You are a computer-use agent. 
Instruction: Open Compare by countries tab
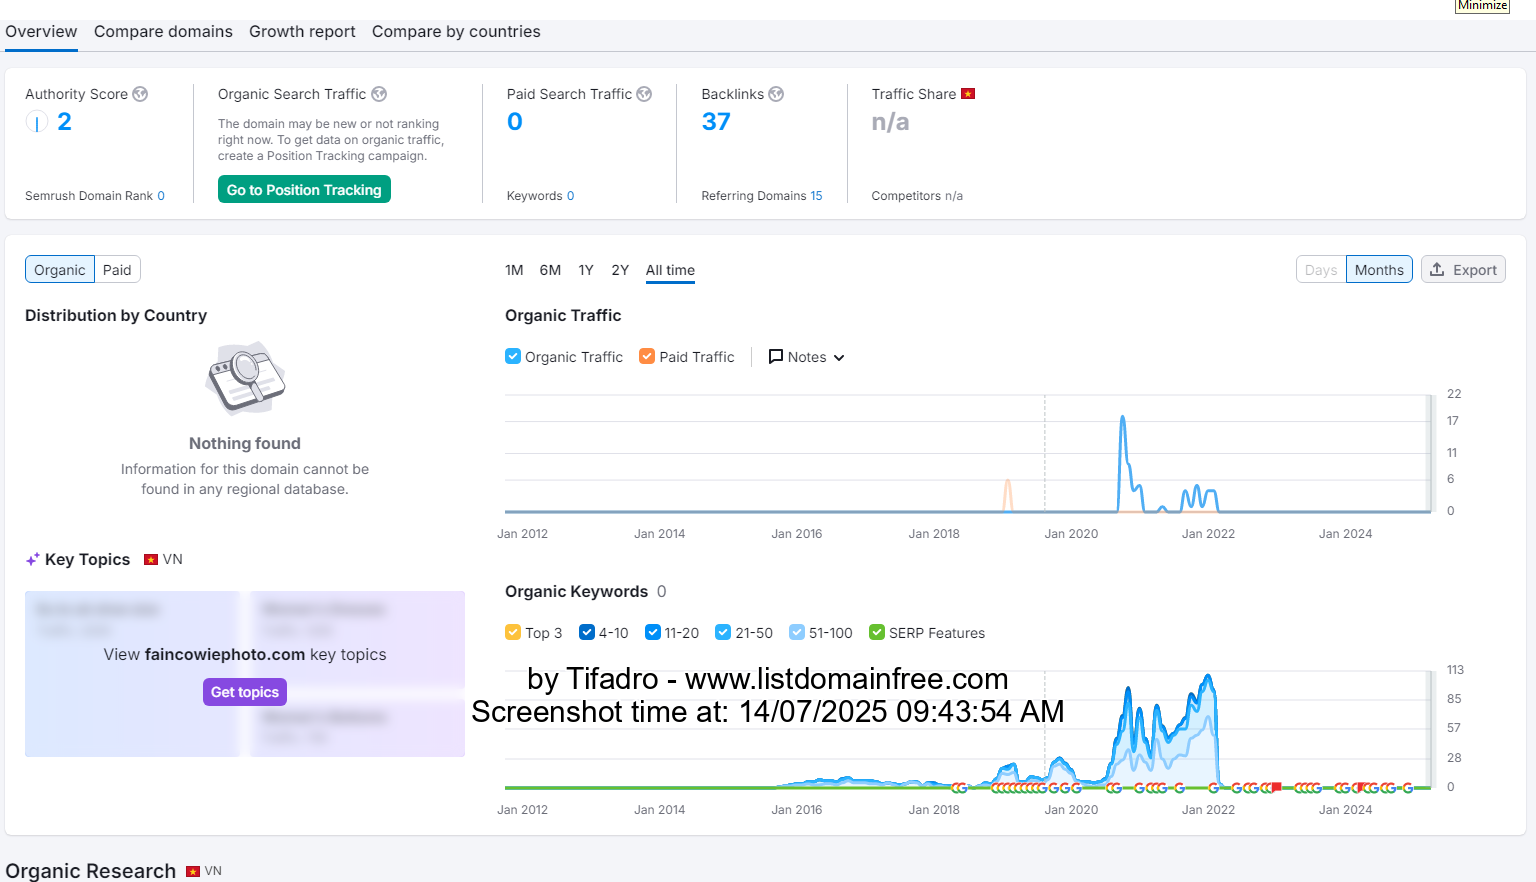tap(456, 32)
